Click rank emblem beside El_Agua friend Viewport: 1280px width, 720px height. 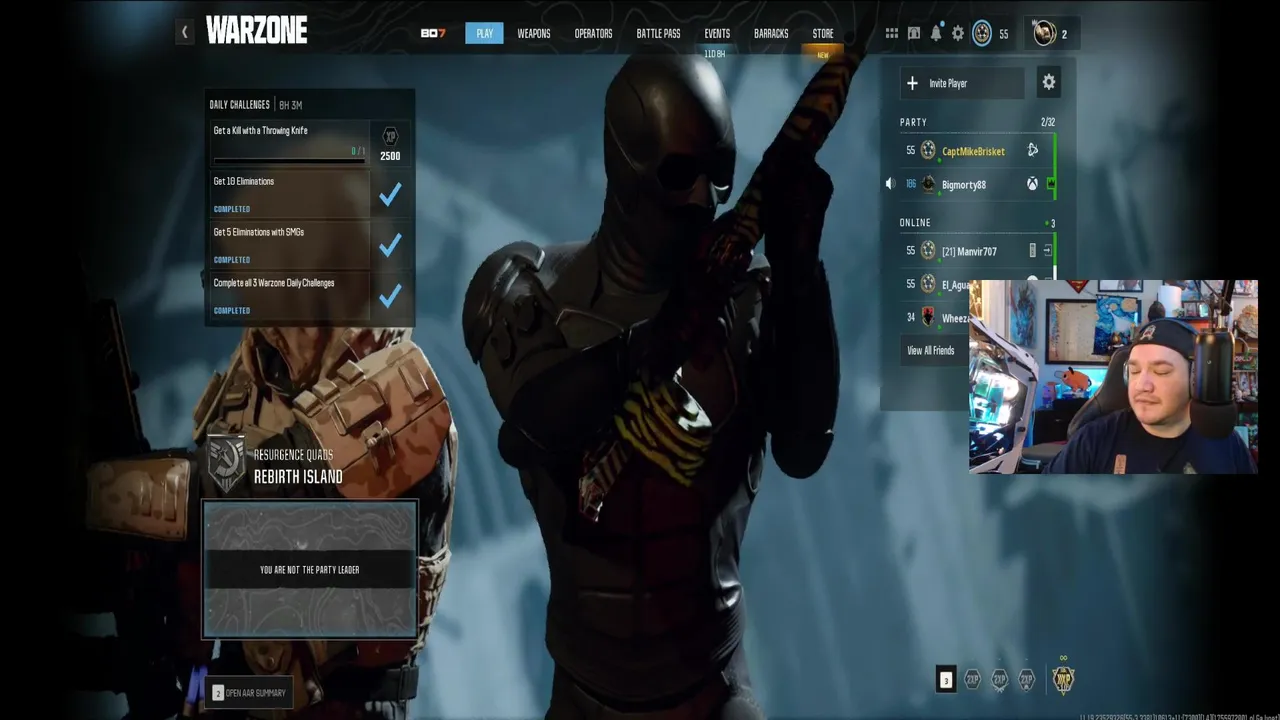pyautogui.click(x=928, y=284)
